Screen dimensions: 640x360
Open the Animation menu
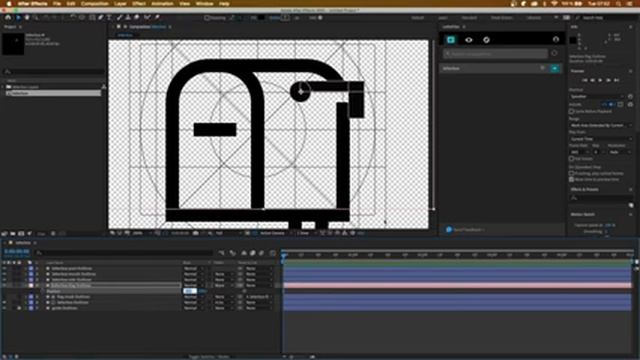point(162,3)
